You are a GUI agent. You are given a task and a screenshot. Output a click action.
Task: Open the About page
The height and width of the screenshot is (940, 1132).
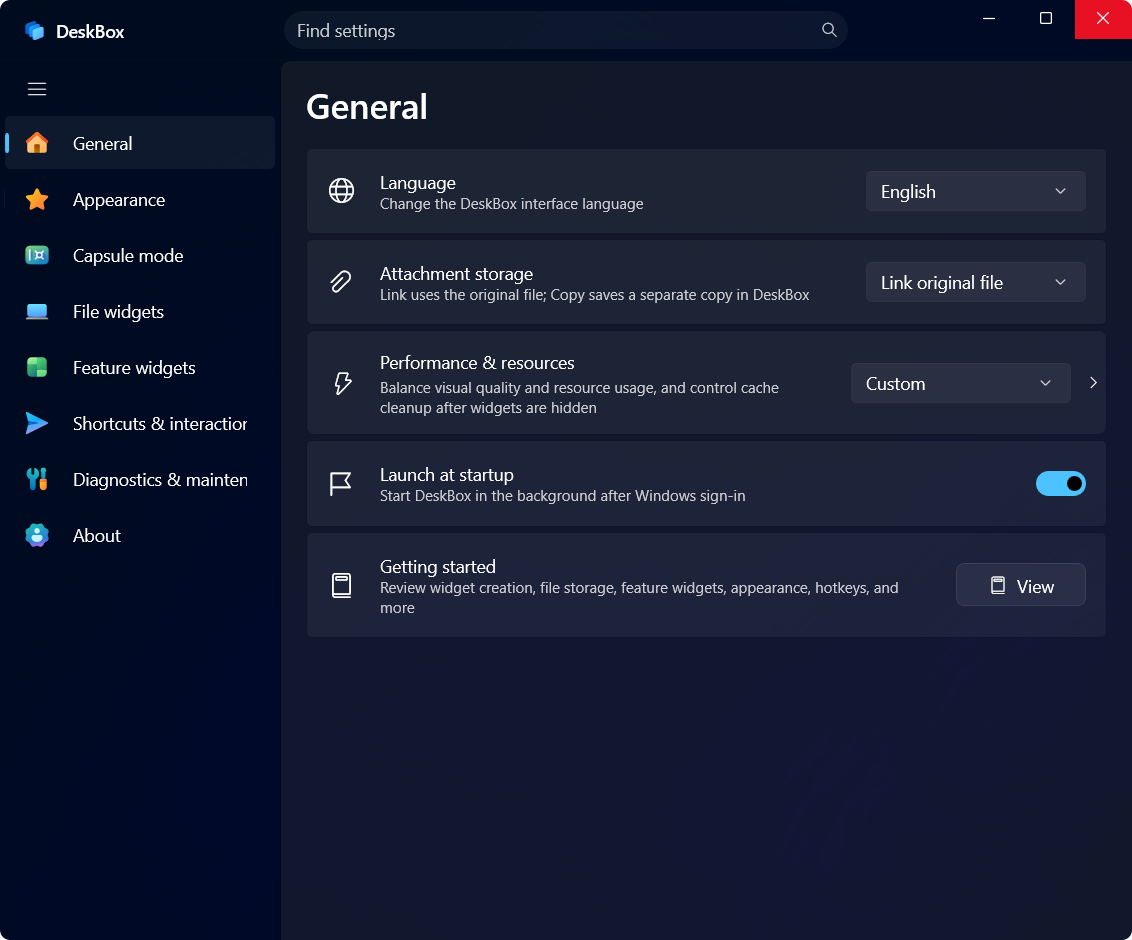click(x=140, y=536)
